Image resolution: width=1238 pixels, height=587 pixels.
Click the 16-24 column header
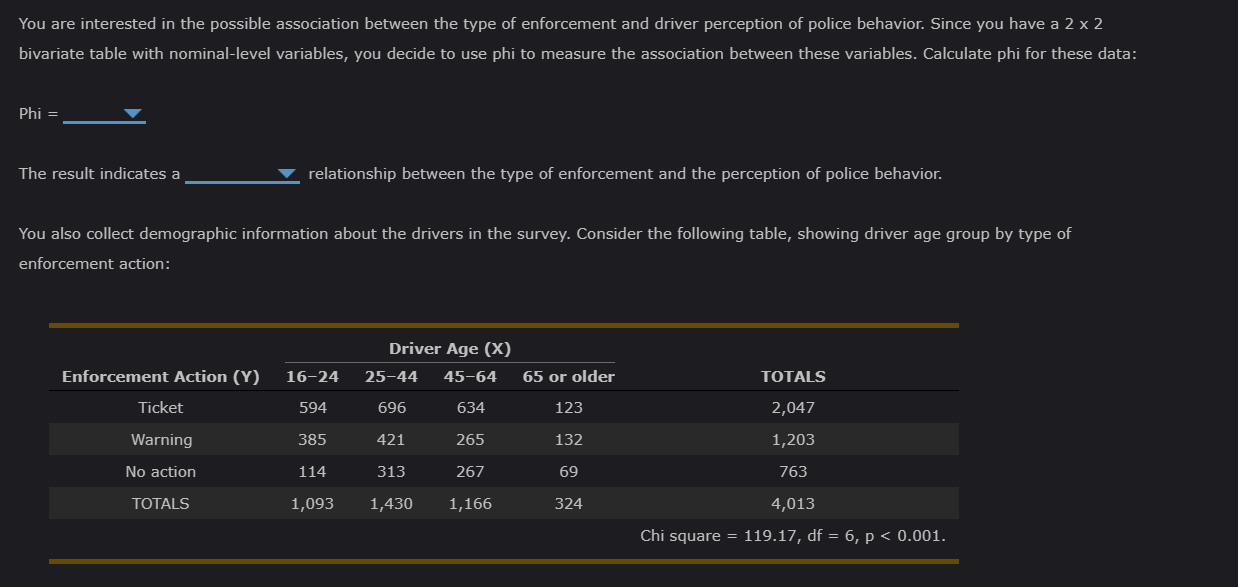coord(312,376)
